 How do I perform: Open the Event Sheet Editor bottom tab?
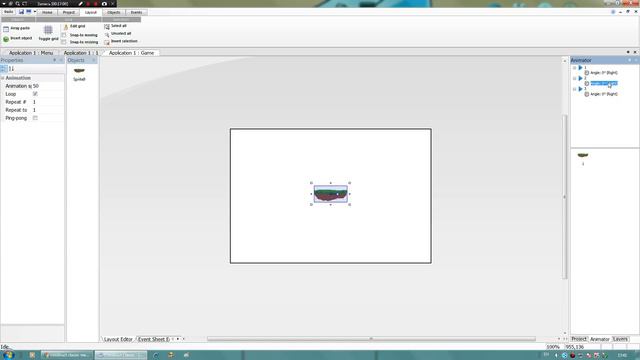(x=153, y=339)
